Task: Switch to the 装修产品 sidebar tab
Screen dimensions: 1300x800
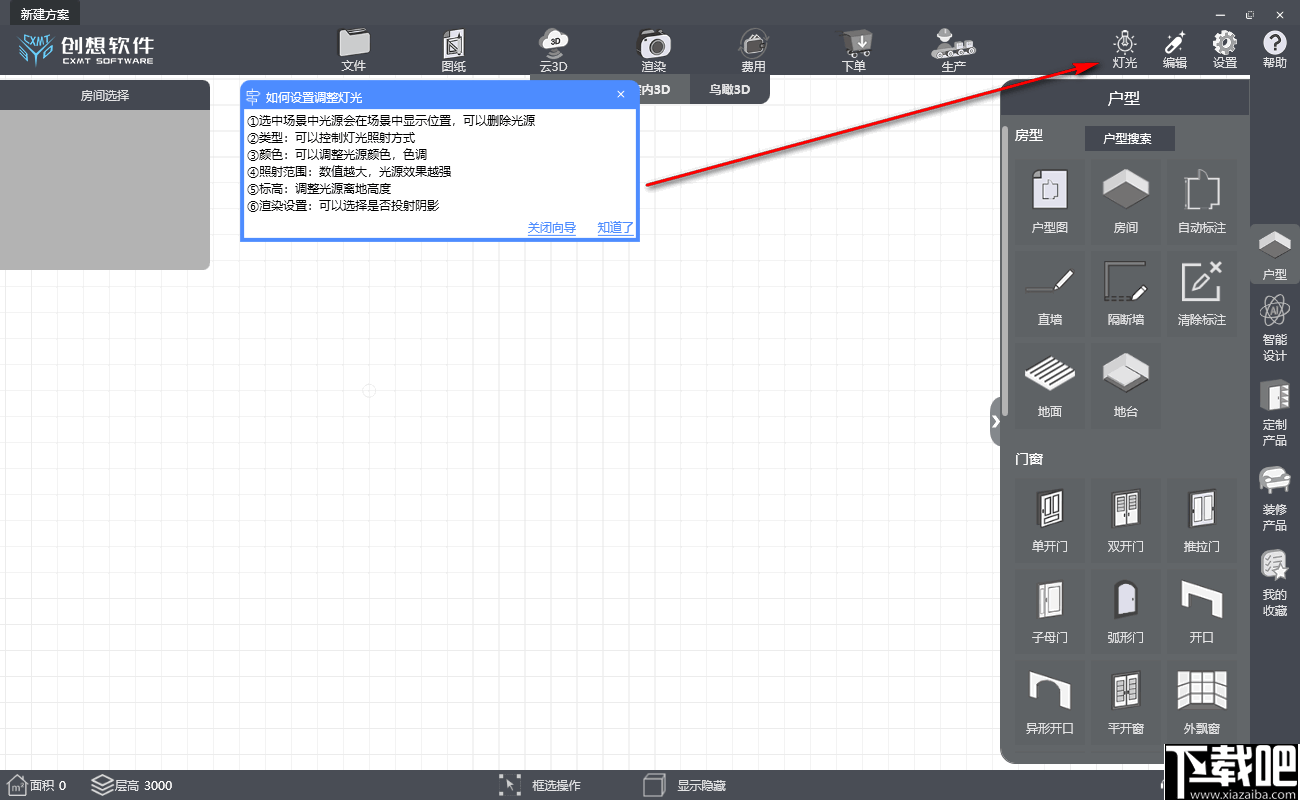Action: coord(1275,499)
